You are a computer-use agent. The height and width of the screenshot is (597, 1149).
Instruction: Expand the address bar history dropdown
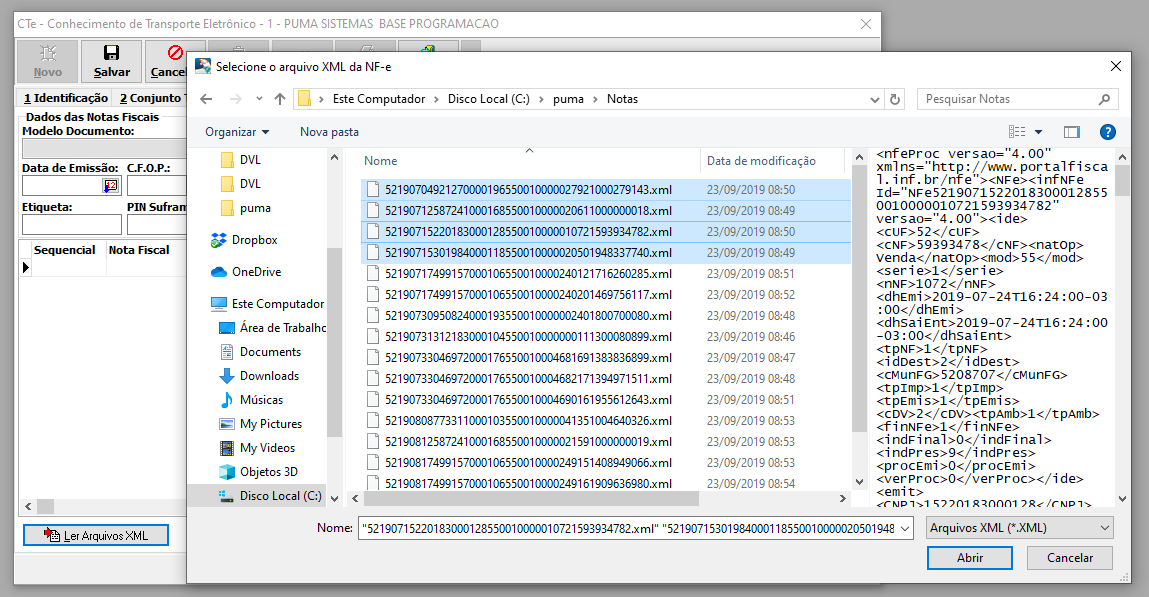click(x=870, y=99)
